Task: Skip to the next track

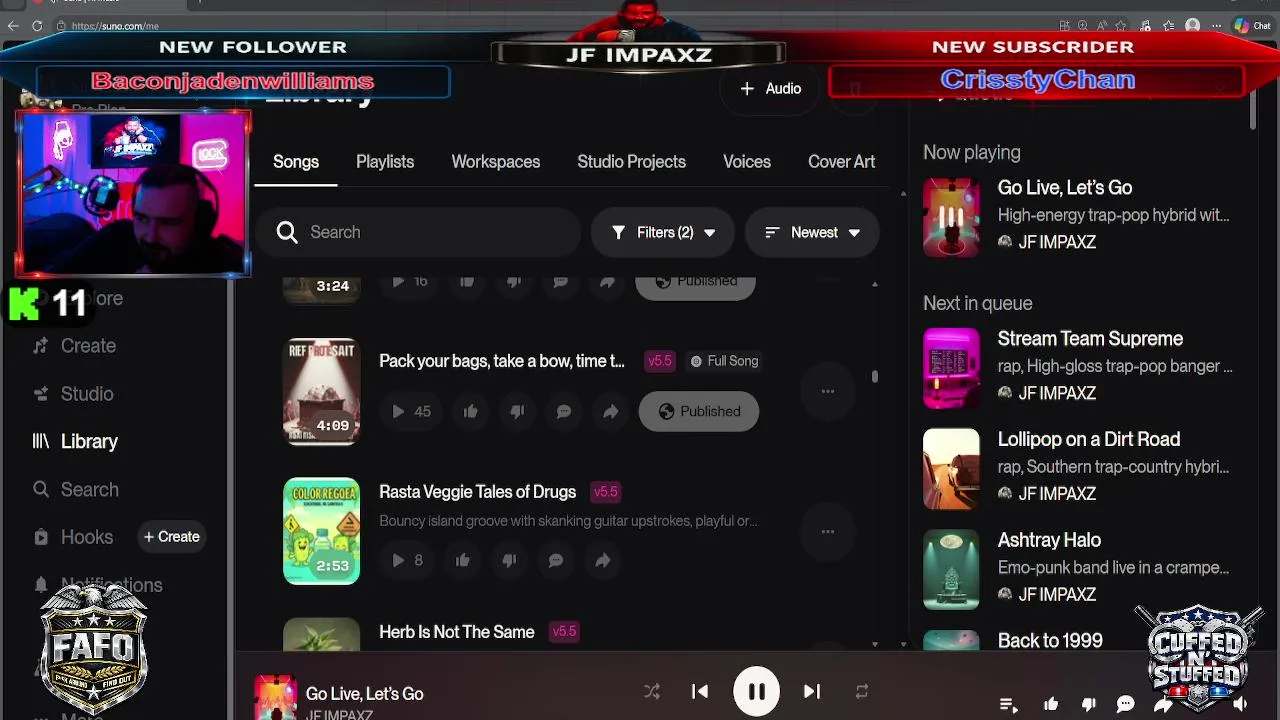Action: click(812, 691)
